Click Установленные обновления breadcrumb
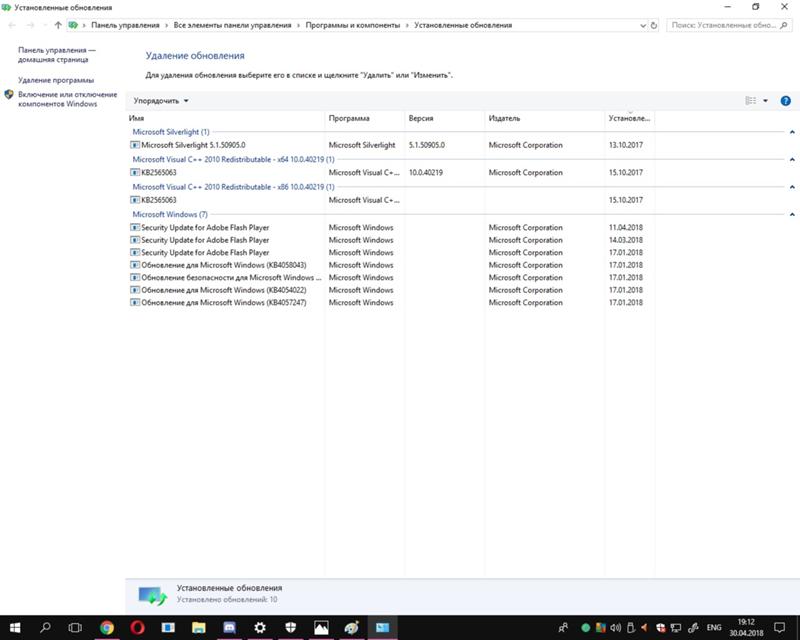This screenshot has height=640, width=800. tap(463, 25)
